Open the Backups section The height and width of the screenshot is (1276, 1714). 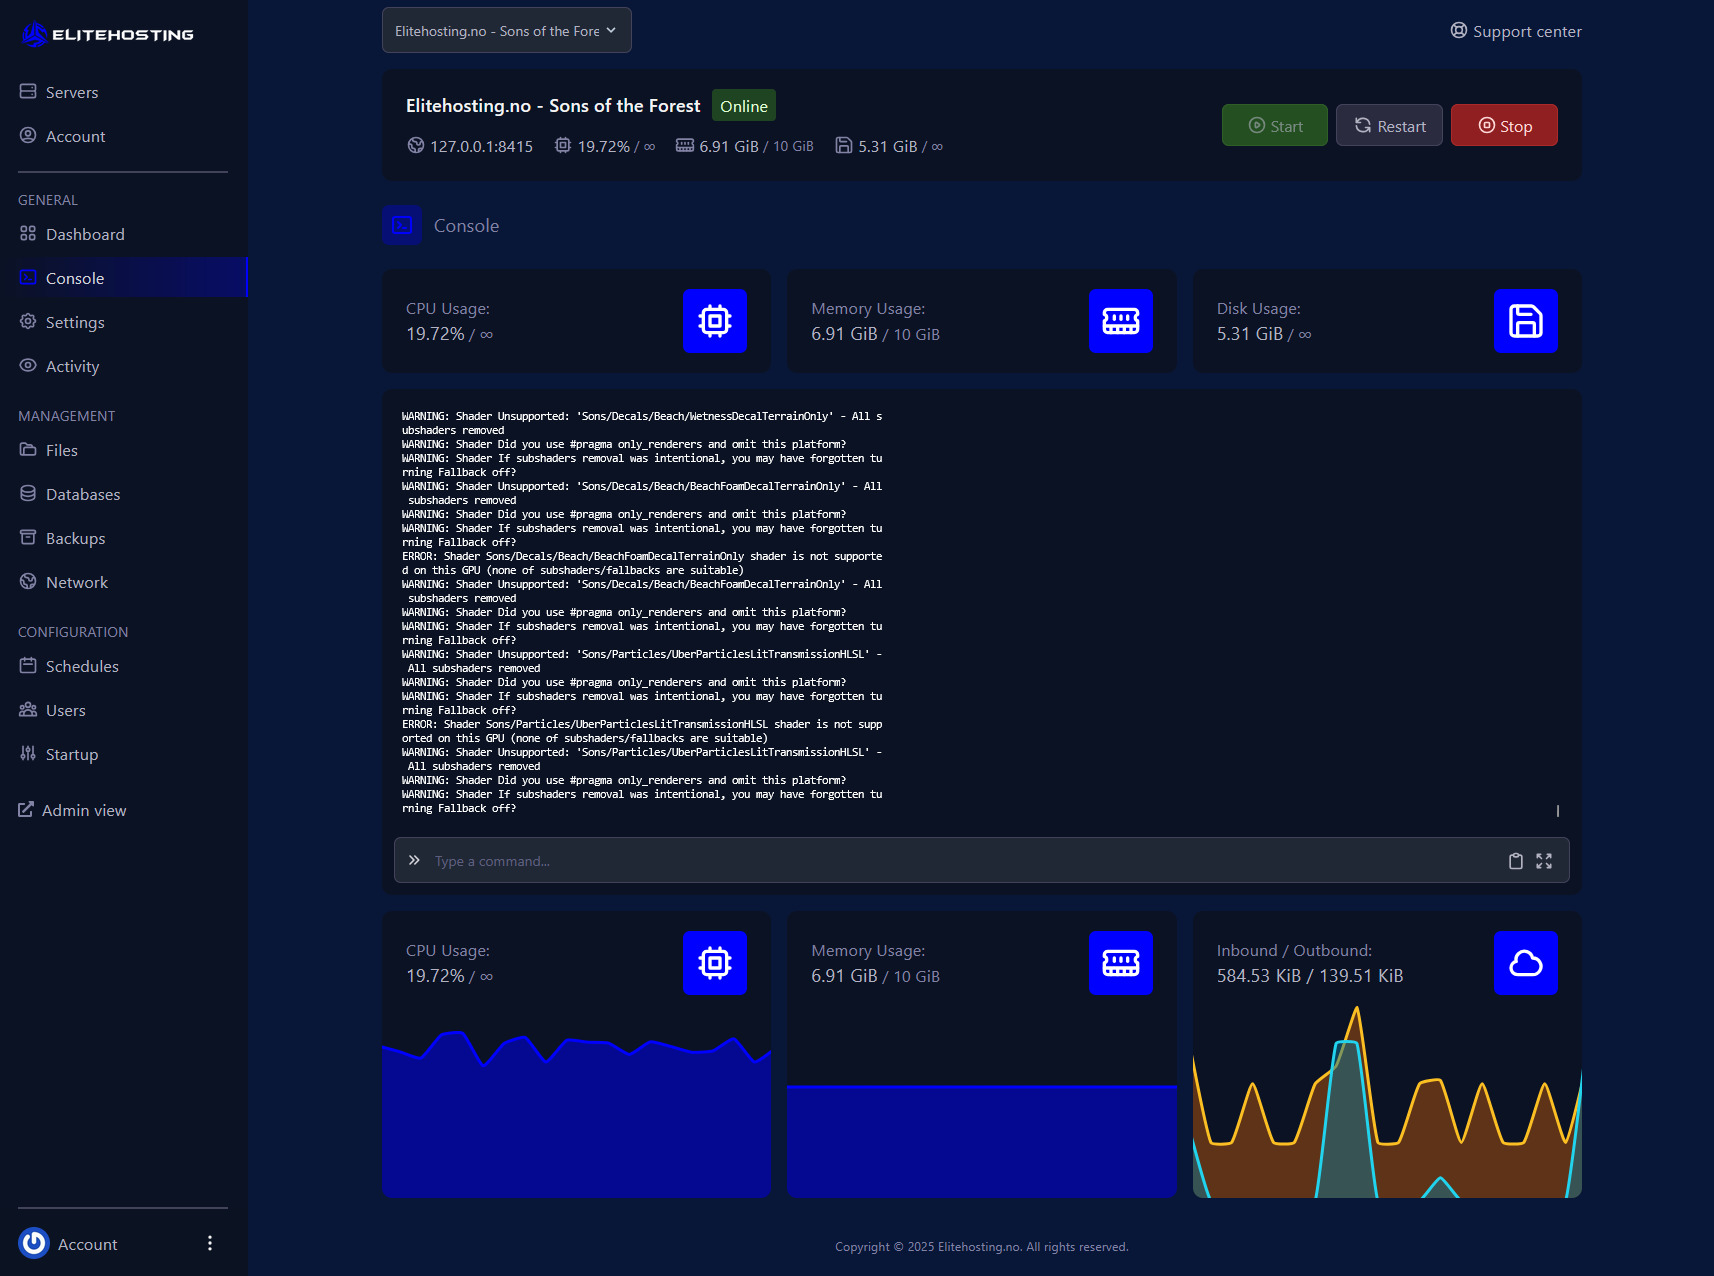pyautogui.click(x=75, y=538)
